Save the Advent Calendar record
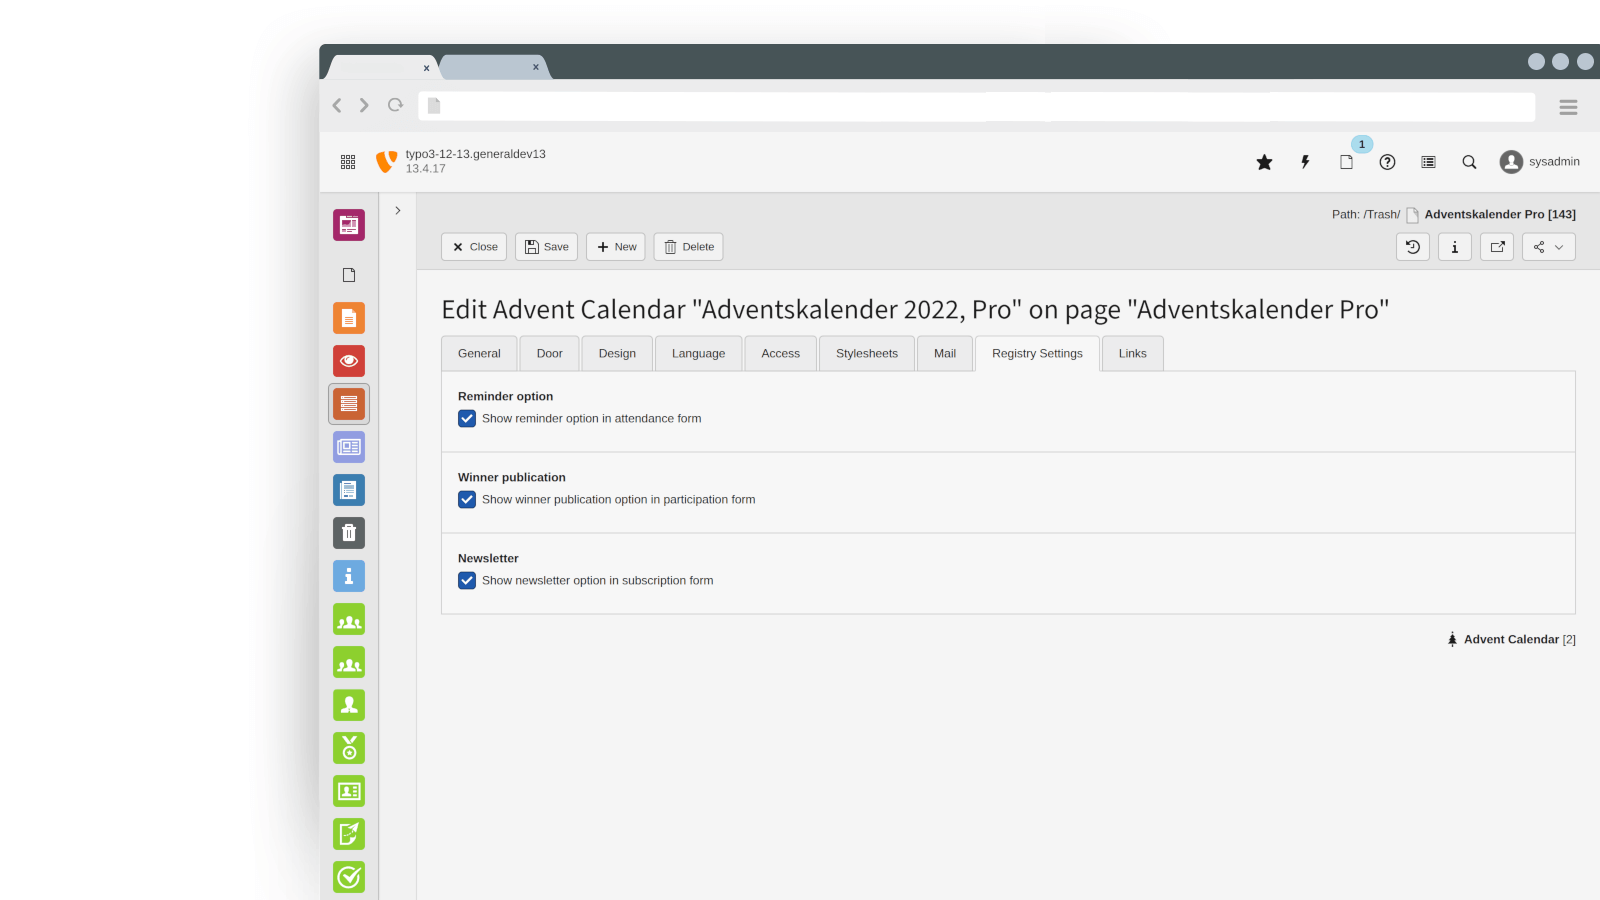1600x900 pixels. pyautogui.click(x=546, y=247)
